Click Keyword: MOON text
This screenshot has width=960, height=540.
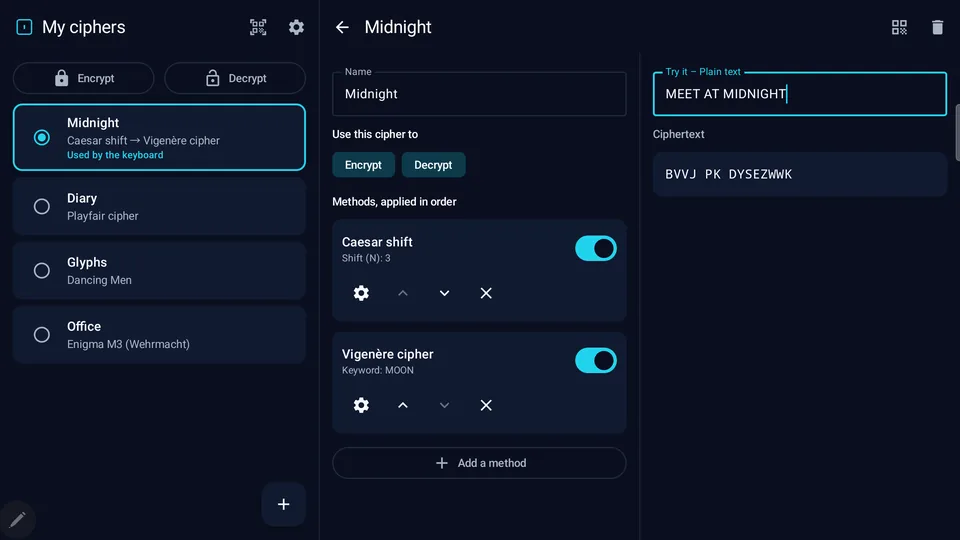[378, 370]
